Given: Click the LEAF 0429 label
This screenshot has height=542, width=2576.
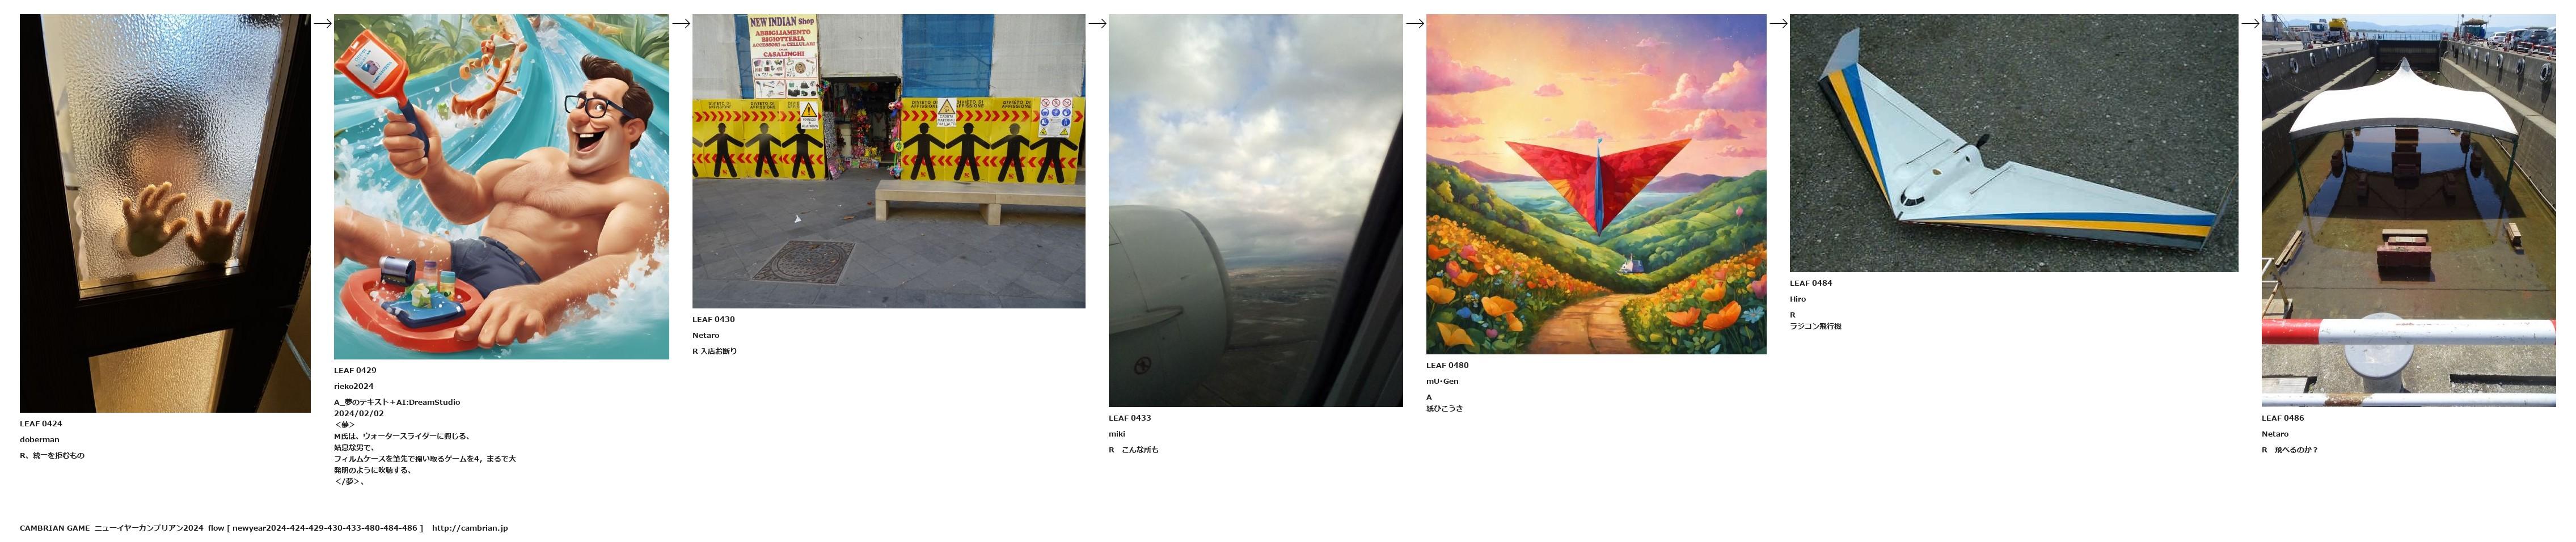Looking at the screenshot, I should (x=355, y=371).
